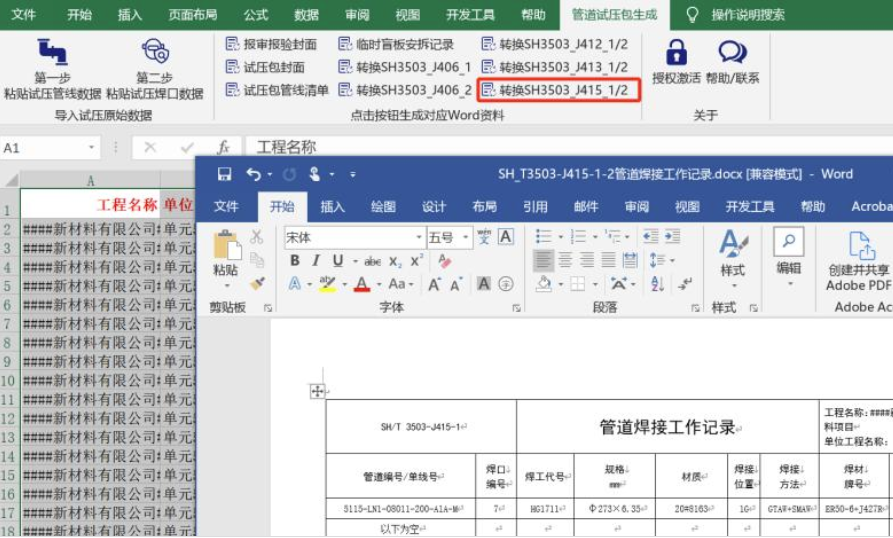Click 报审报验封面 button
This screenshot has height=538, width=893.
tap(271, 44)
